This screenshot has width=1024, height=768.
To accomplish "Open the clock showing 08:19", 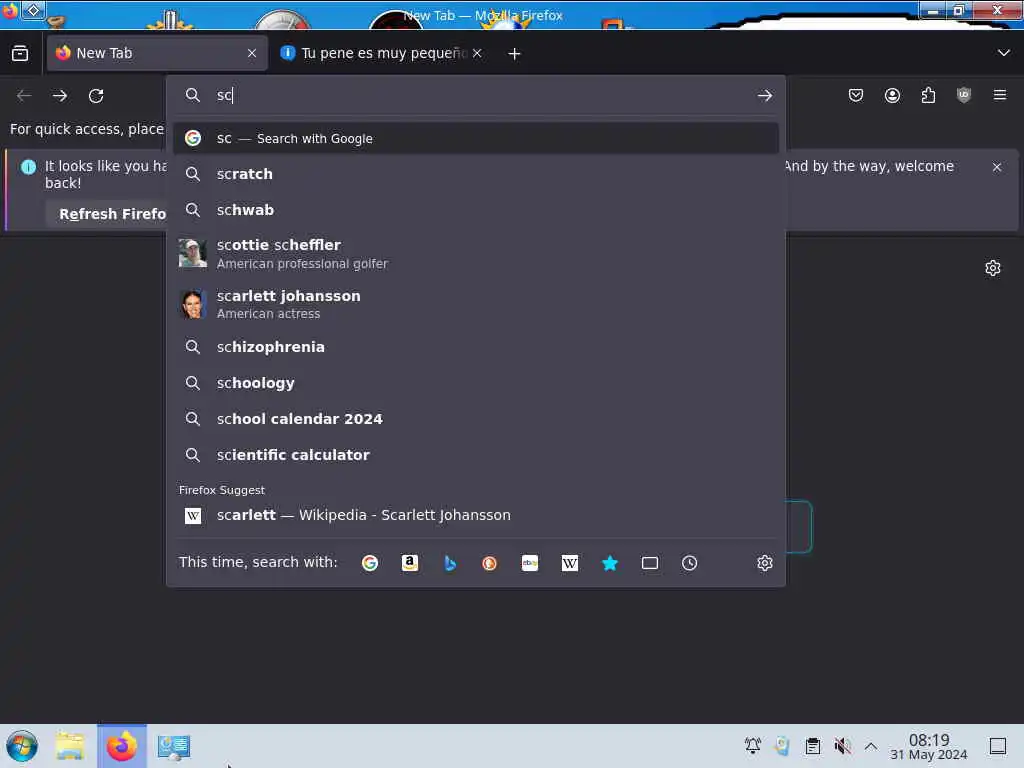I will tap(929, 746).
